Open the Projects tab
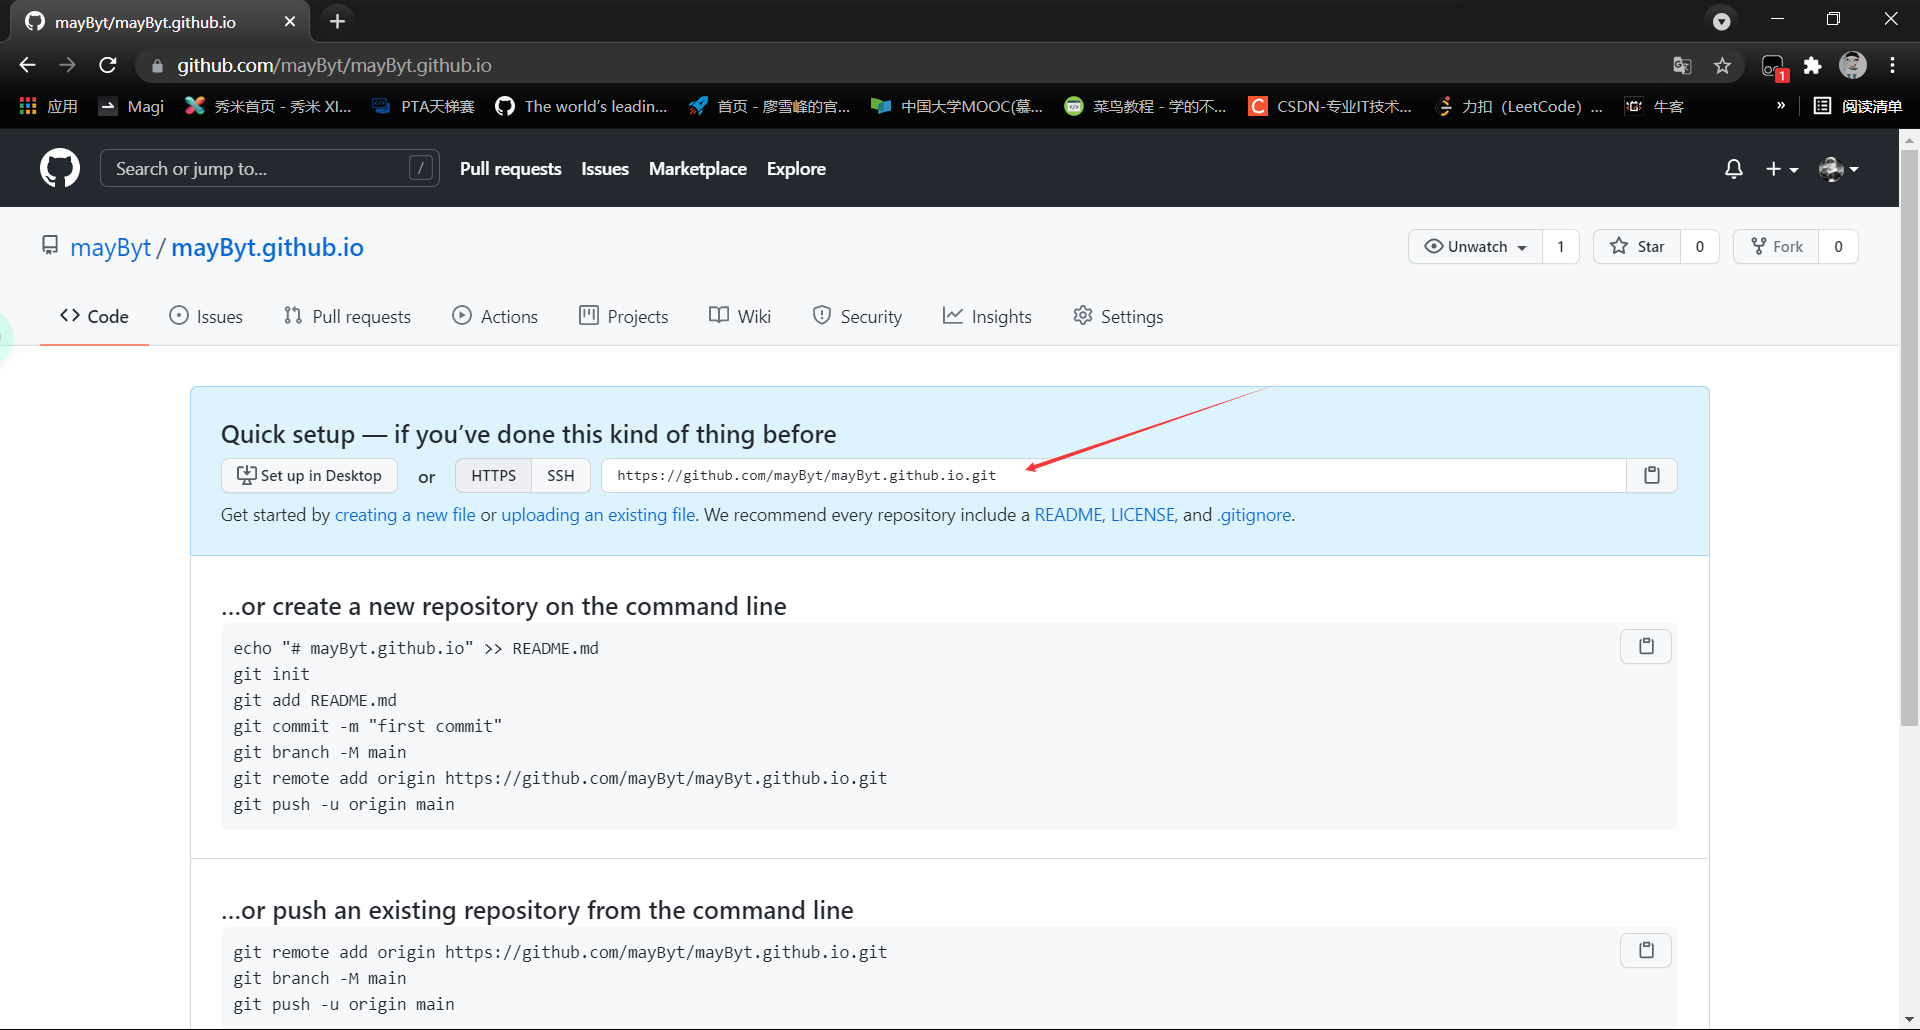1920x1030 pixels. (624, 316)
